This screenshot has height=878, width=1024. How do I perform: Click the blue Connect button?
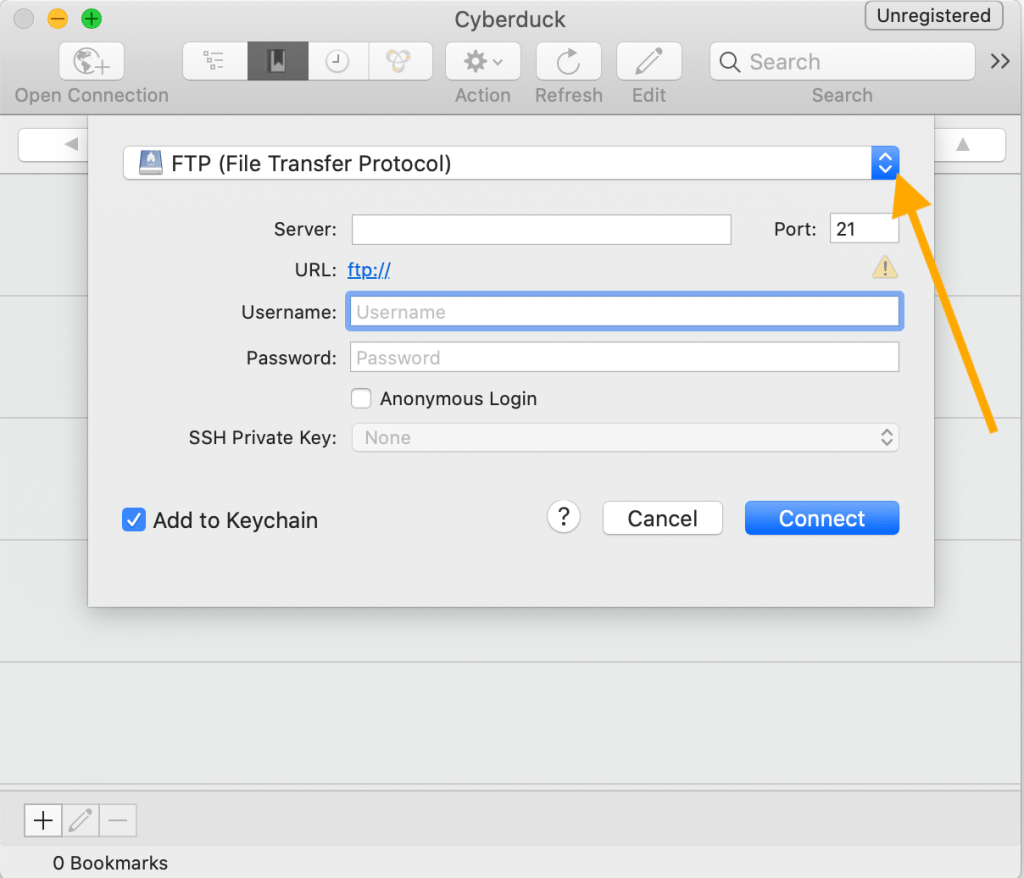(822, 518)
